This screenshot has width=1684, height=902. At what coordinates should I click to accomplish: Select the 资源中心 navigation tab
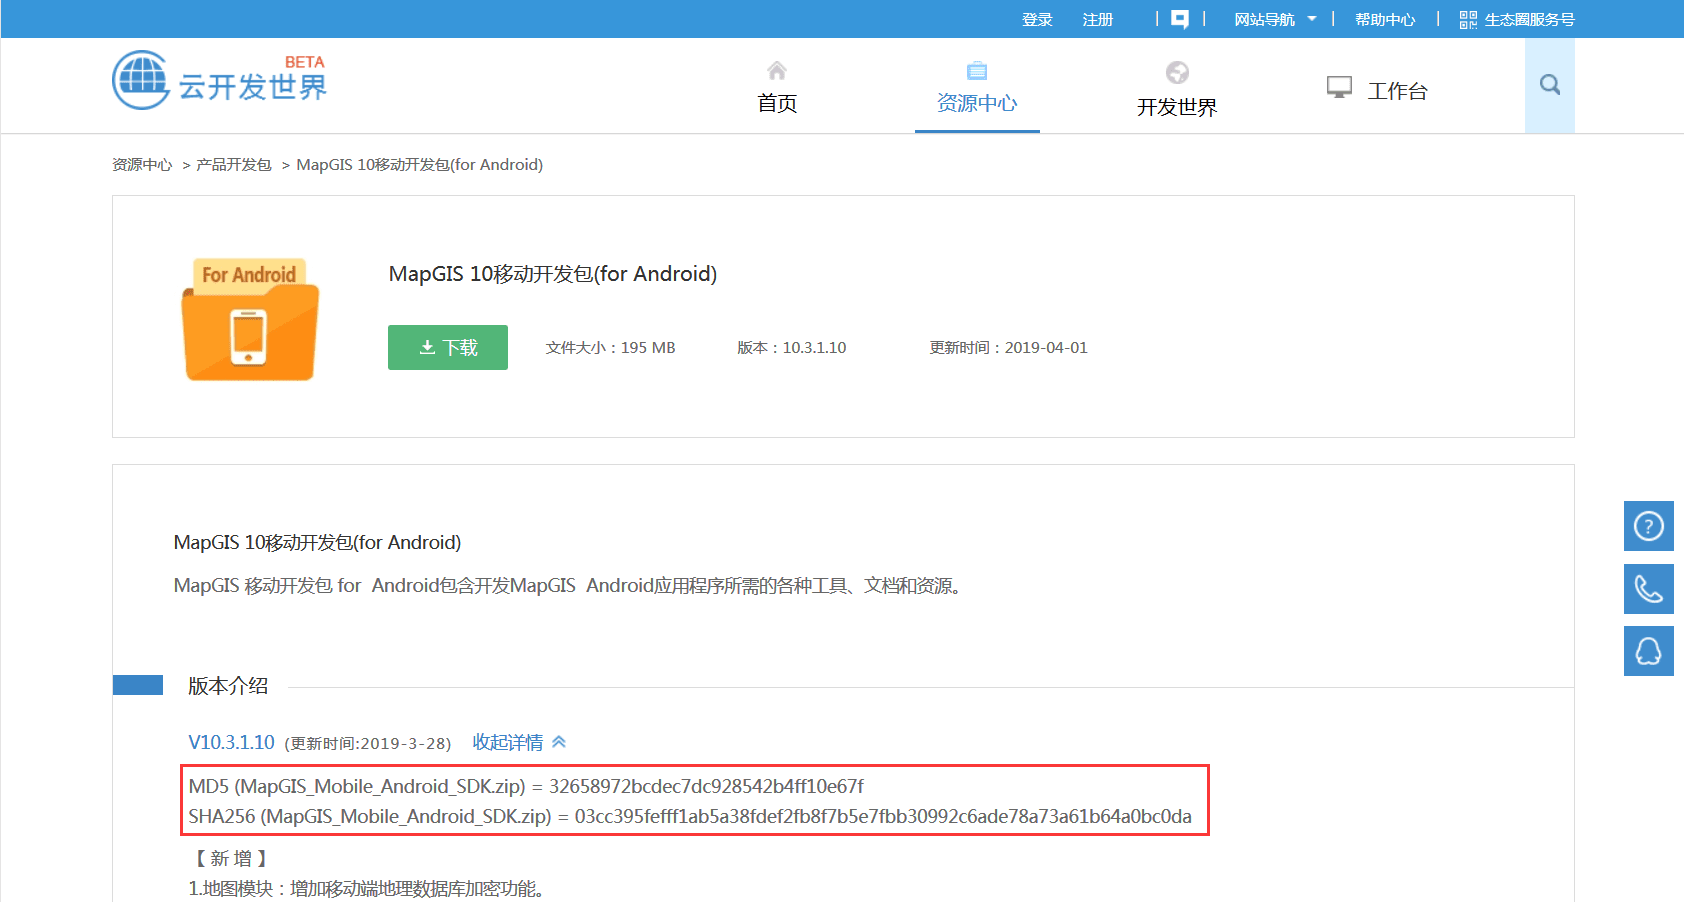pos(977,103)
